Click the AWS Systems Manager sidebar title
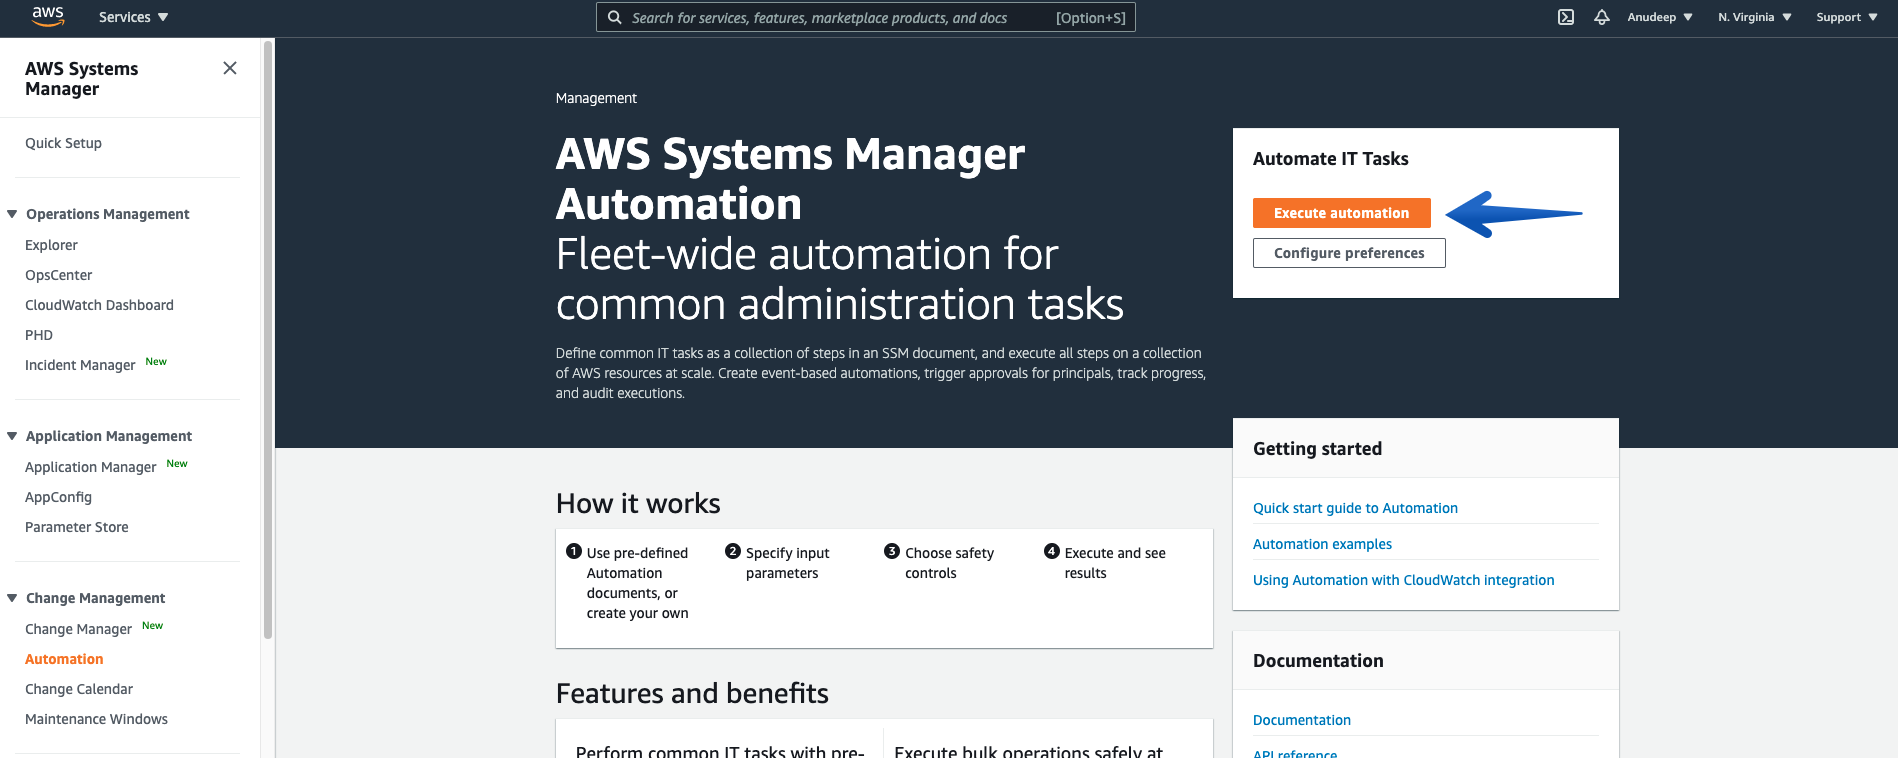The height and width of the screenshot is (758, 1898). coord(82,79)
